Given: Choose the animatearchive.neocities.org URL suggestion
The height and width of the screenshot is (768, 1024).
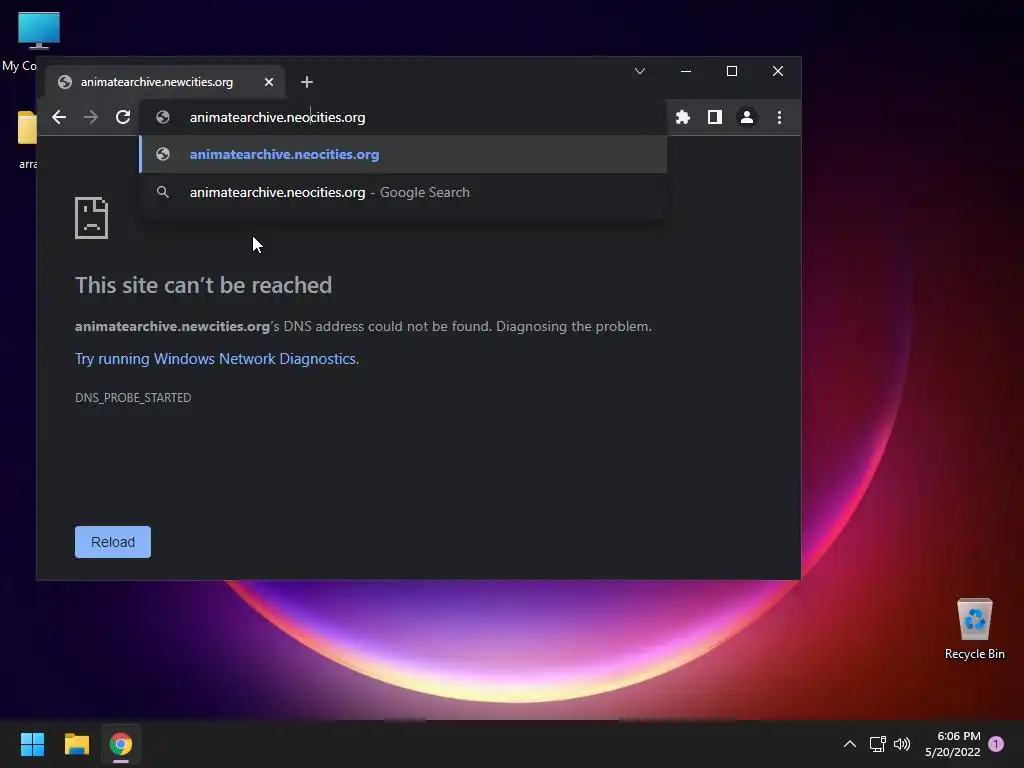Looking at the screenshot, I should [x=404, y=154].
